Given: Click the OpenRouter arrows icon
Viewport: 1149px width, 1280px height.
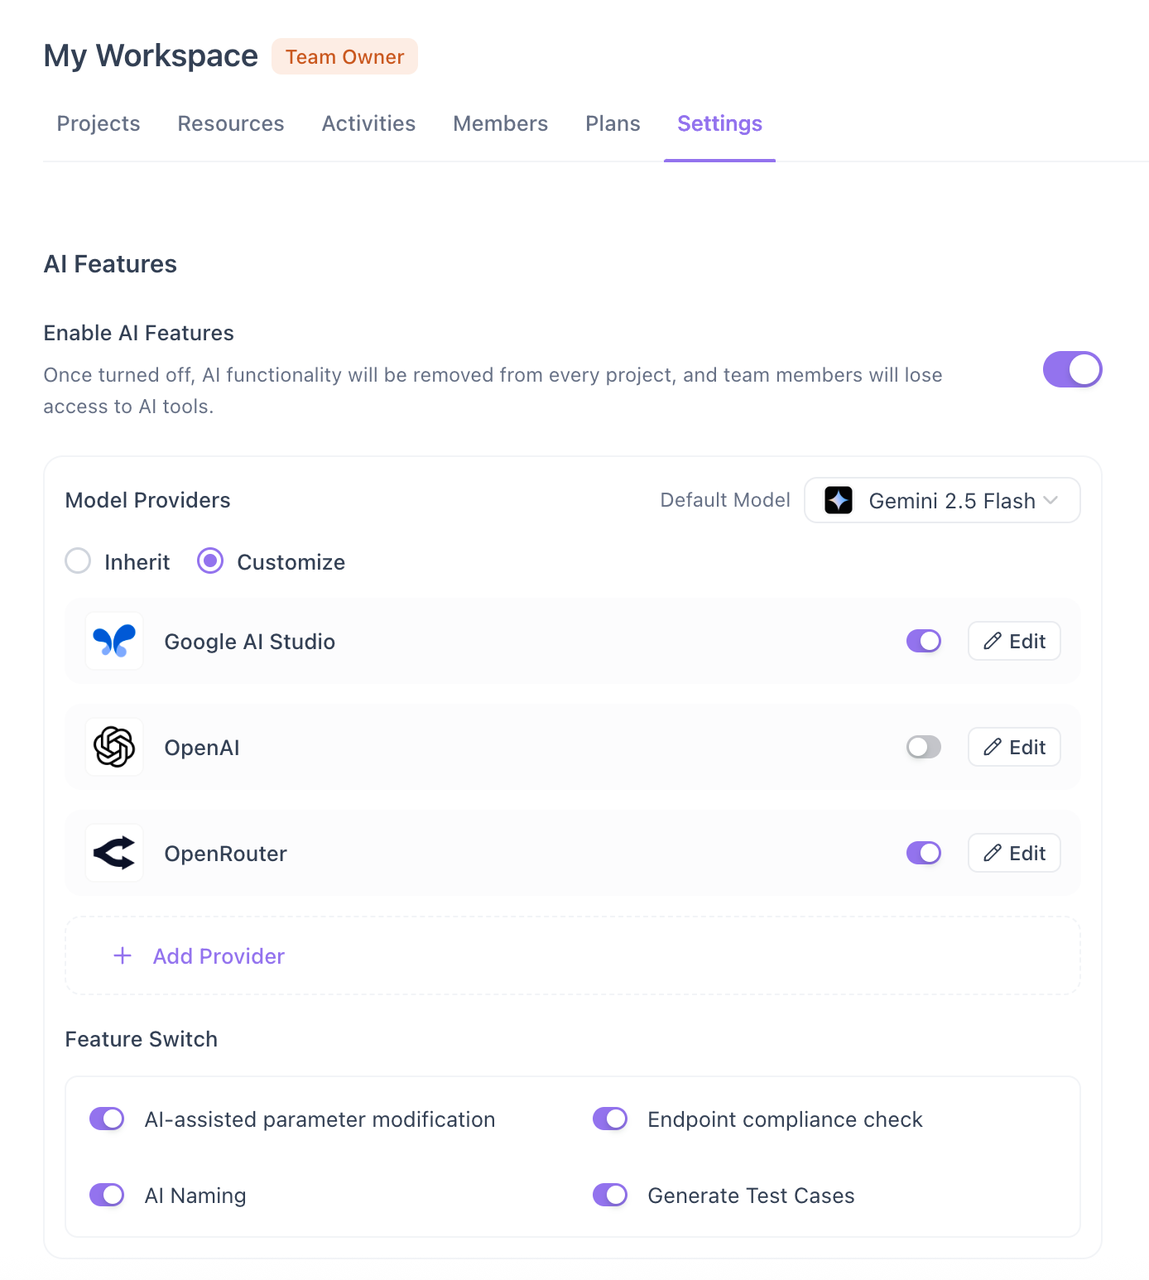Looking at the screenshot, I should click(114, 853).
